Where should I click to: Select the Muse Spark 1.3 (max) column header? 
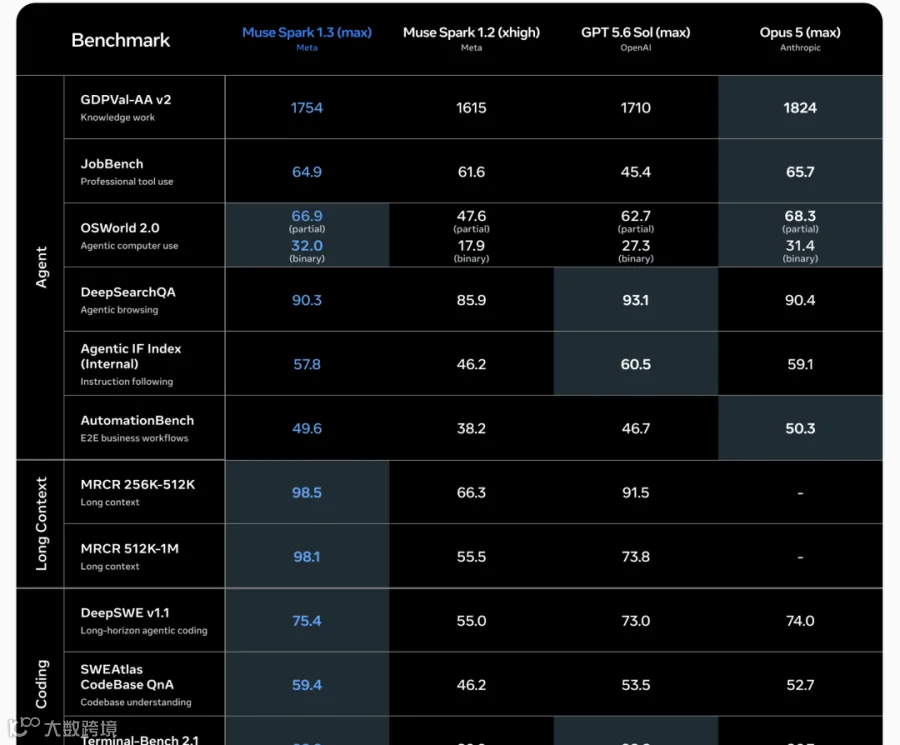click(x=307, y=38)
